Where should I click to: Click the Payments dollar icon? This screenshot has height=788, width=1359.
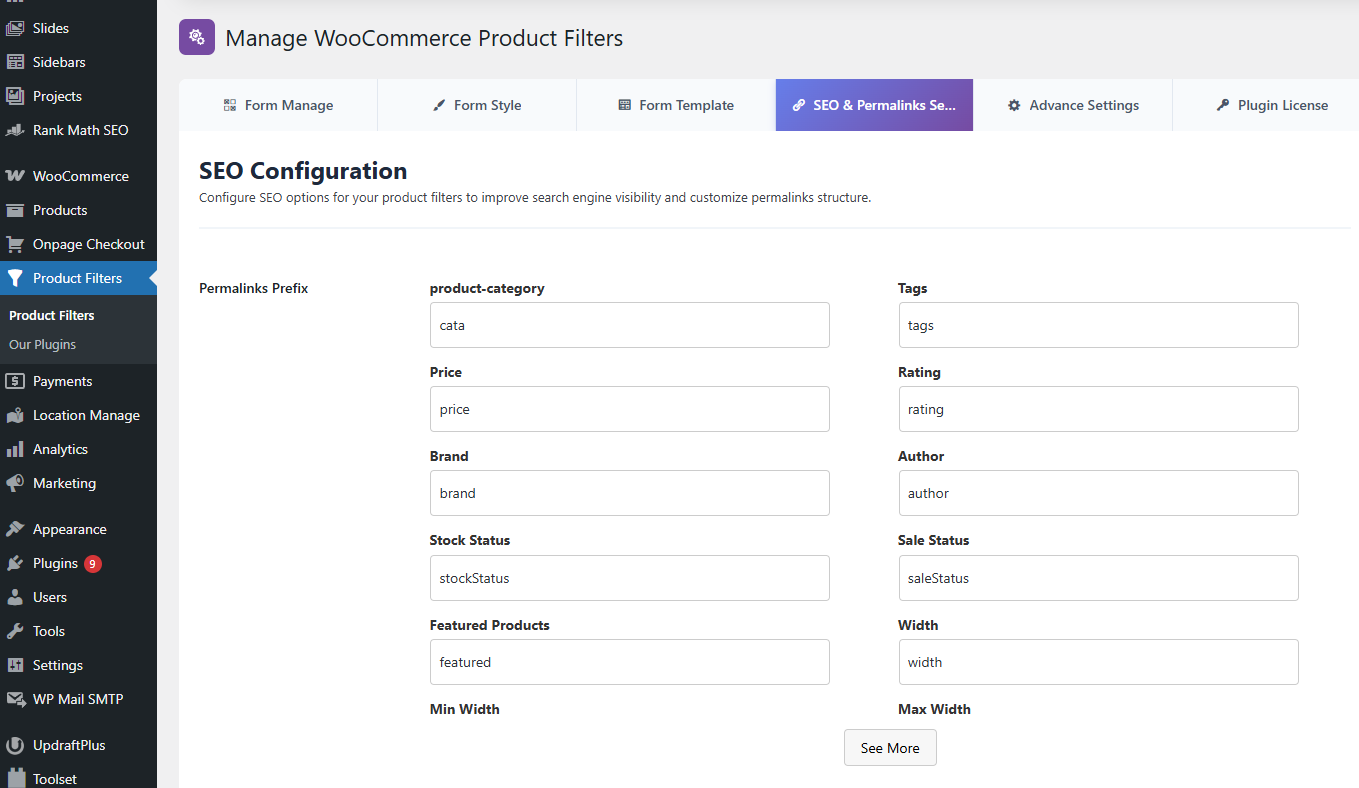pyautogui.click(x=15, y=381)
